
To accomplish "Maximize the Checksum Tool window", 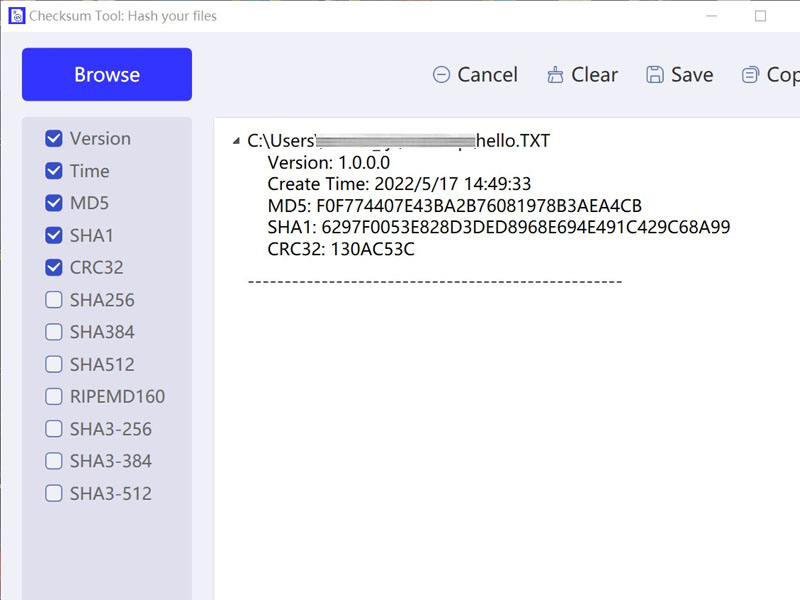I will 760,16.
